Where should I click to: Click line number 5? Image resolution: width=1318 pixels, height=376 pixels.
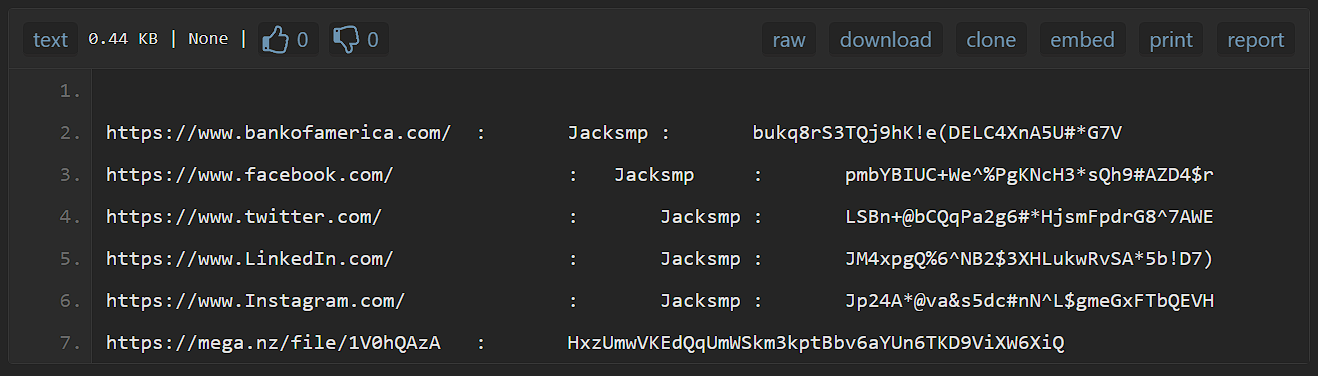(69, 259)
